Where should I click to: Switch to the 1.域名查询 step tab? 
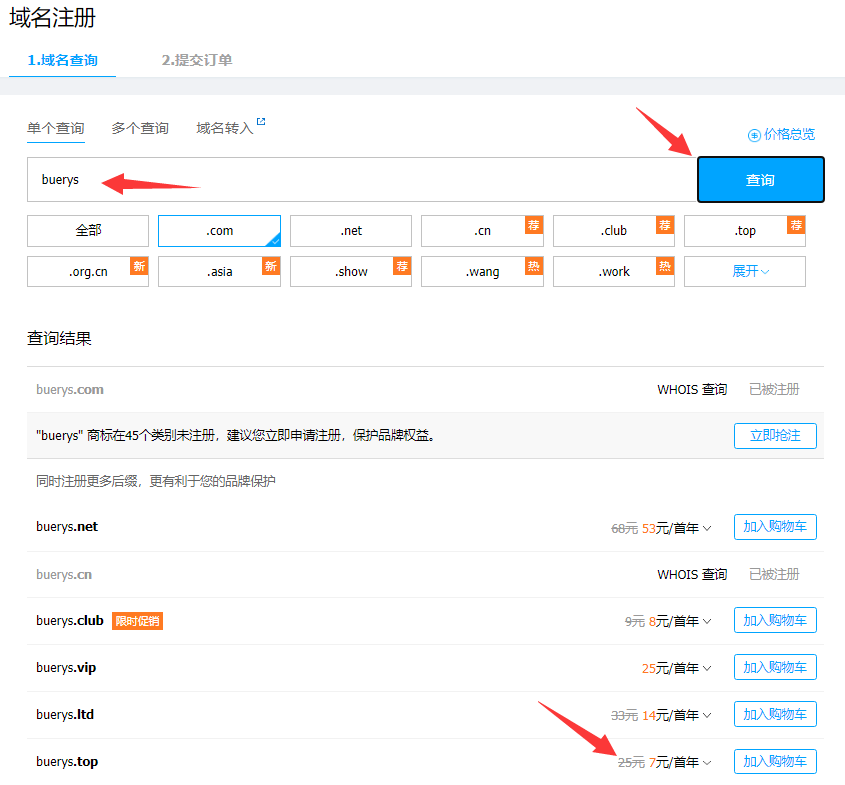pyautogui.click(x=63, y=60)
